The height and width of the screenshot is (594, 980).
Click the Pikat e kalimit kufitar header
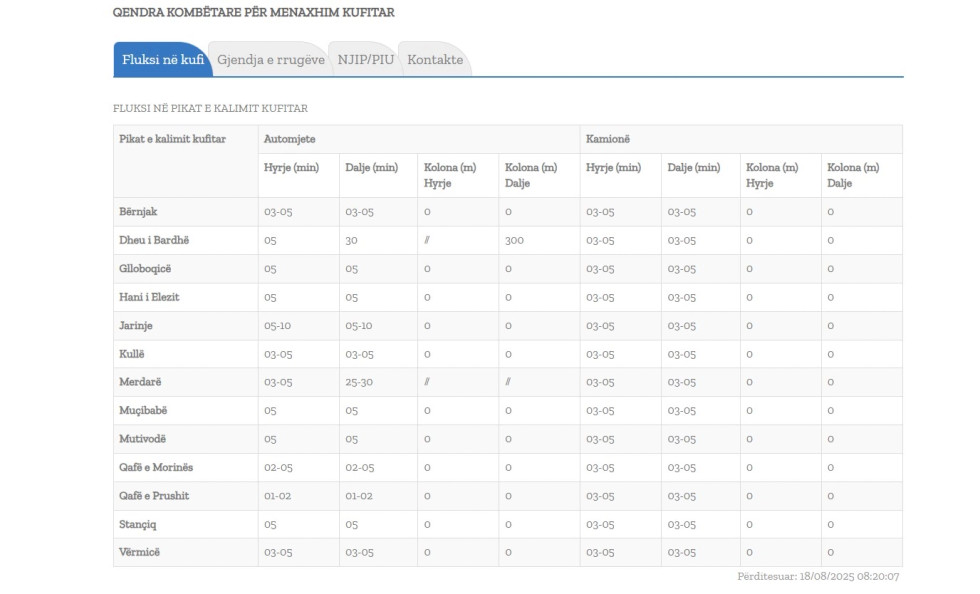(x=172, y=139)
